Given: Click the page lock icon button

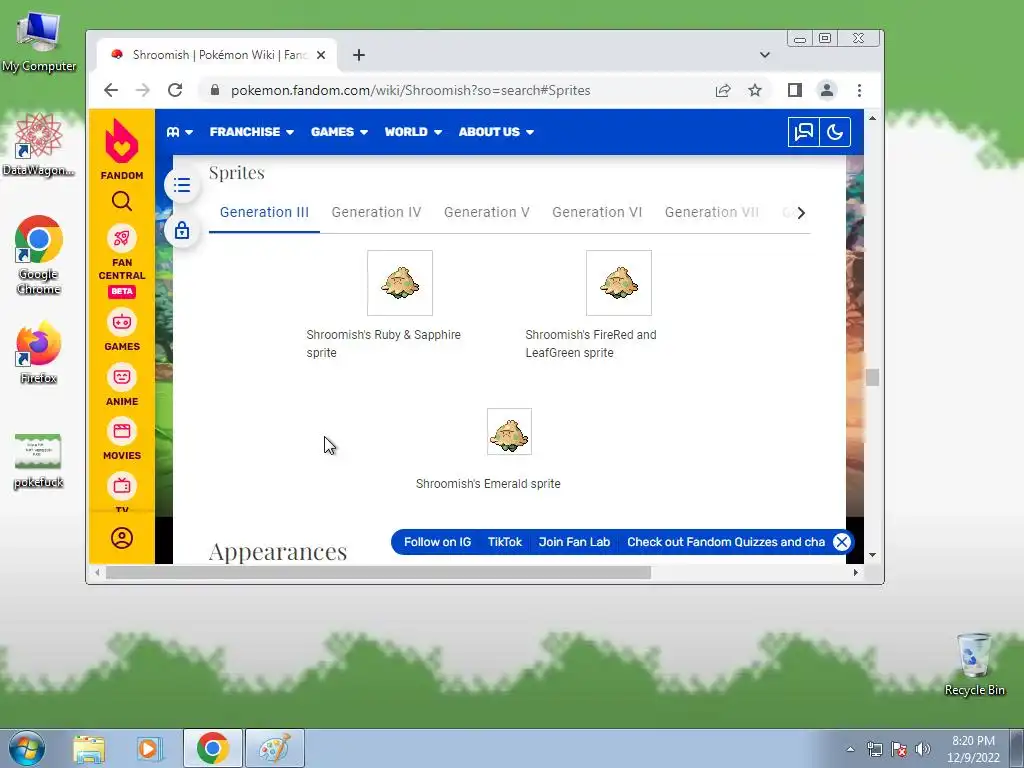Looking at the screenshot, I should tap(182, 230).
